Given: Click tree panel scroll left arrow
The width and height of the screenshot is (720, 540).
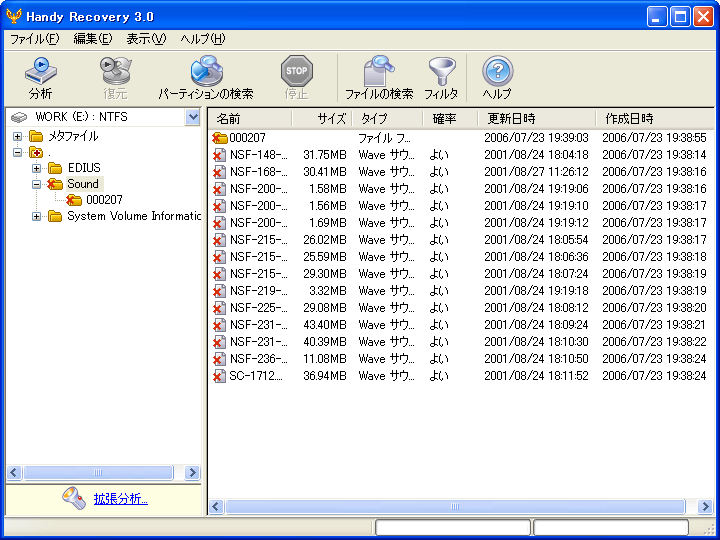Looking at the screenshot, I should [x=14, y=472].
